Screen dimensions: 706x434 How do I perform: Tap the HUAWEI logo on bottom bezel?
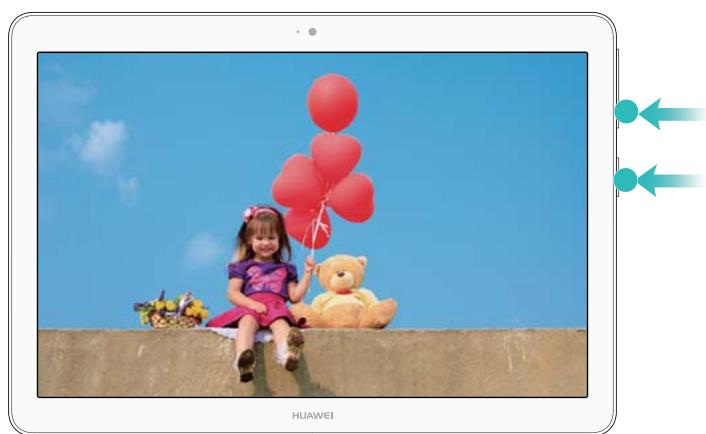coord(312,412)
